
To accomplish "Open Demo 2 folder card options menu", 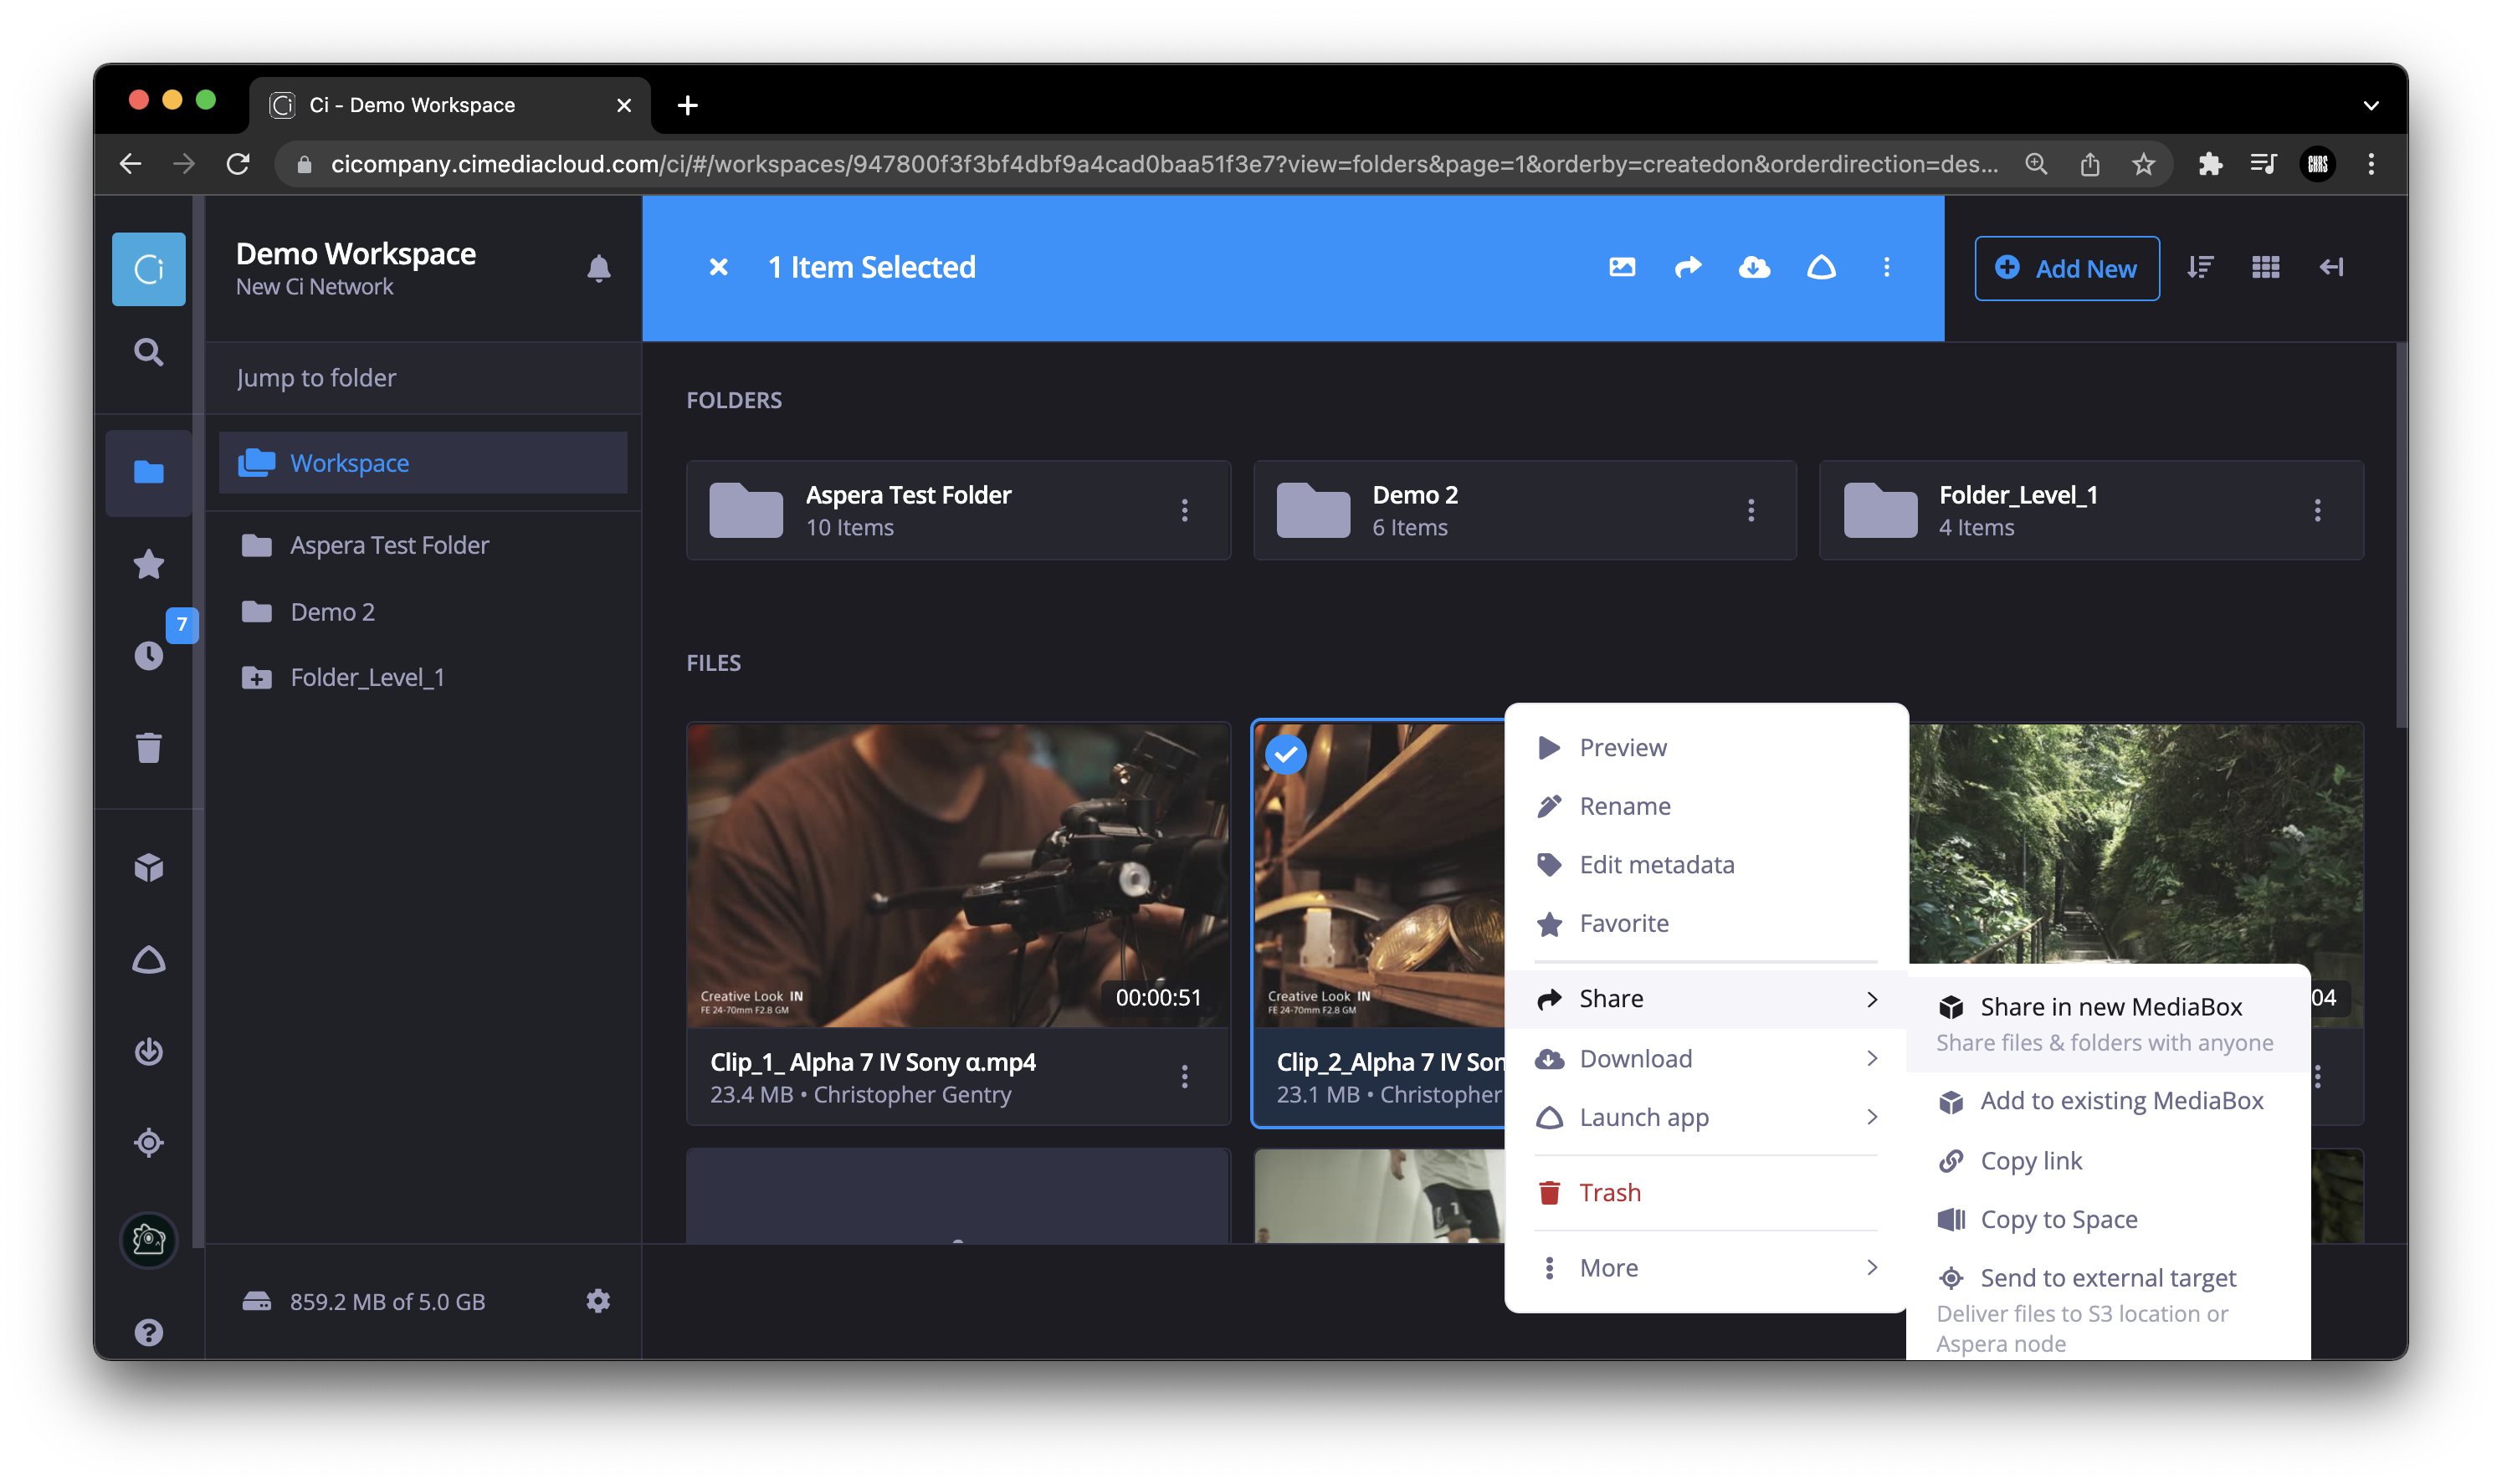I will pyautogui.click(x=1750, y=510).
